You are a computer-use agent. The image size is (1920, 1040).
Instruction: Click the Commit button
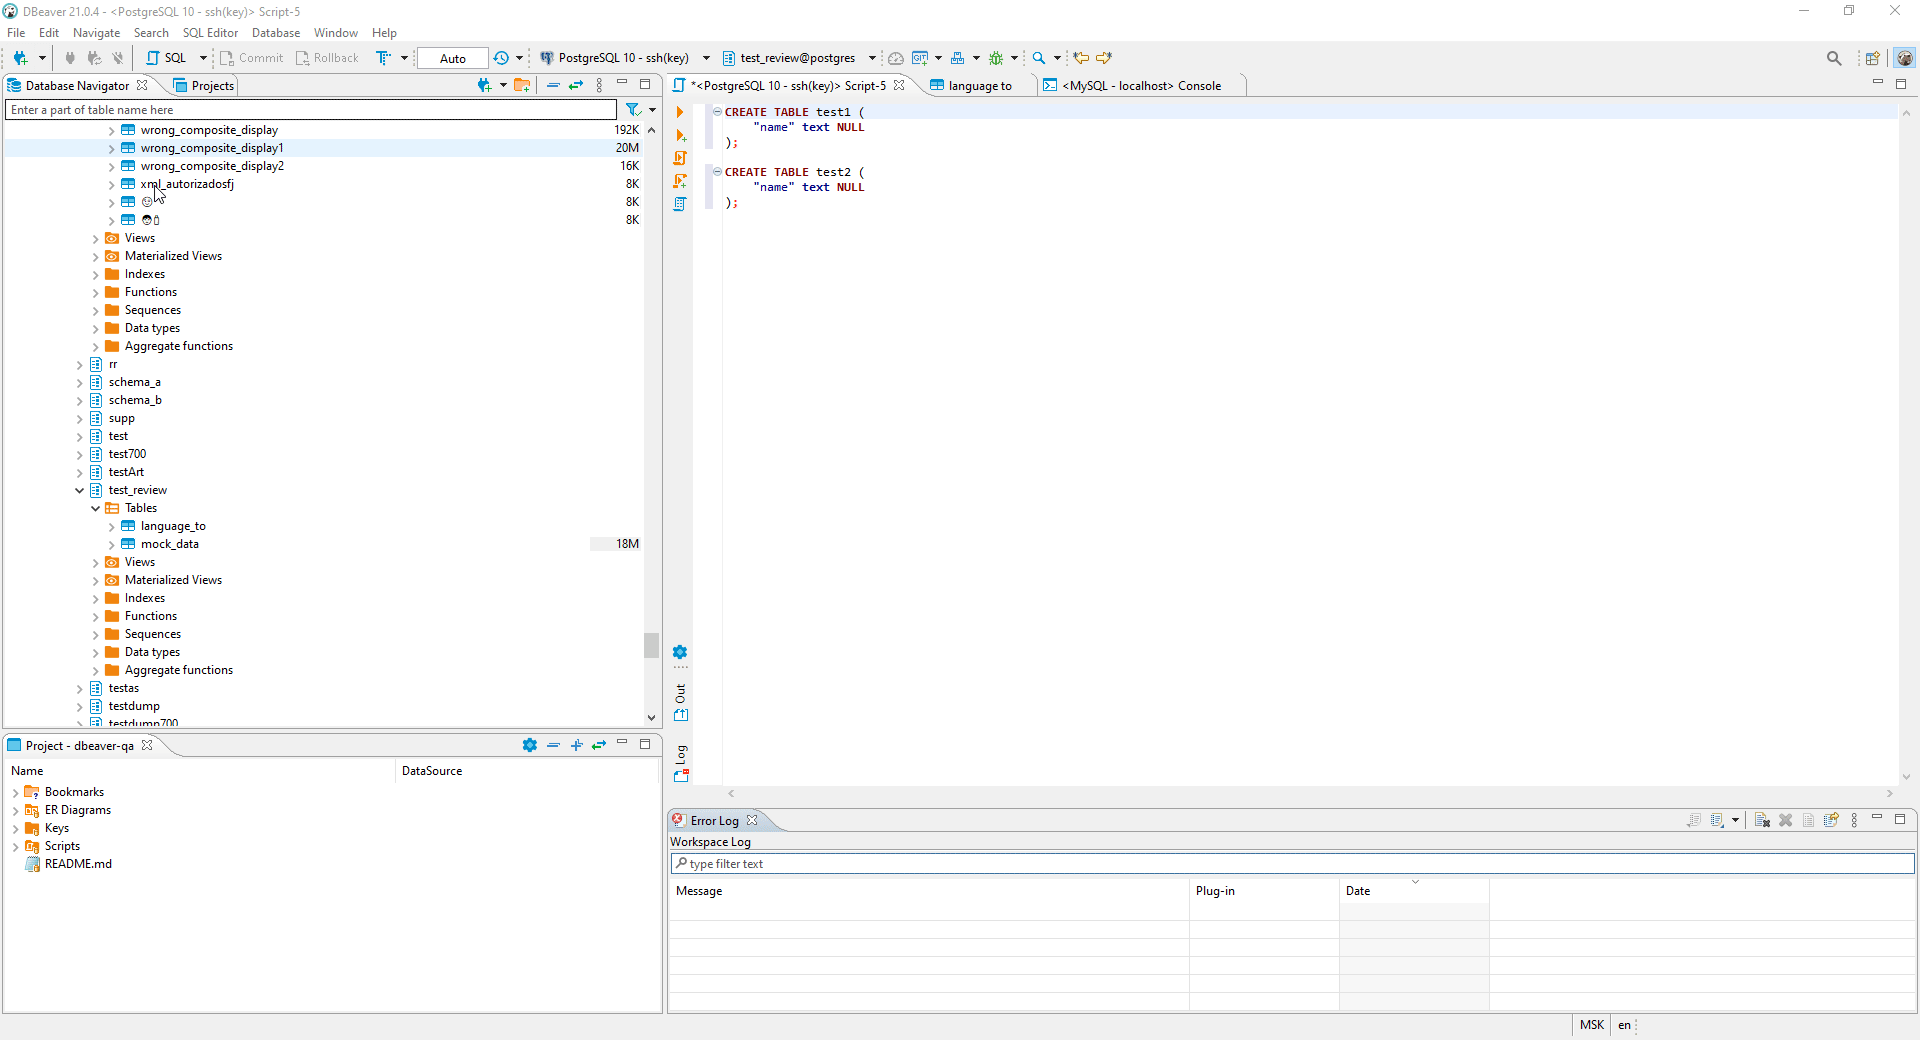point(252,58)
